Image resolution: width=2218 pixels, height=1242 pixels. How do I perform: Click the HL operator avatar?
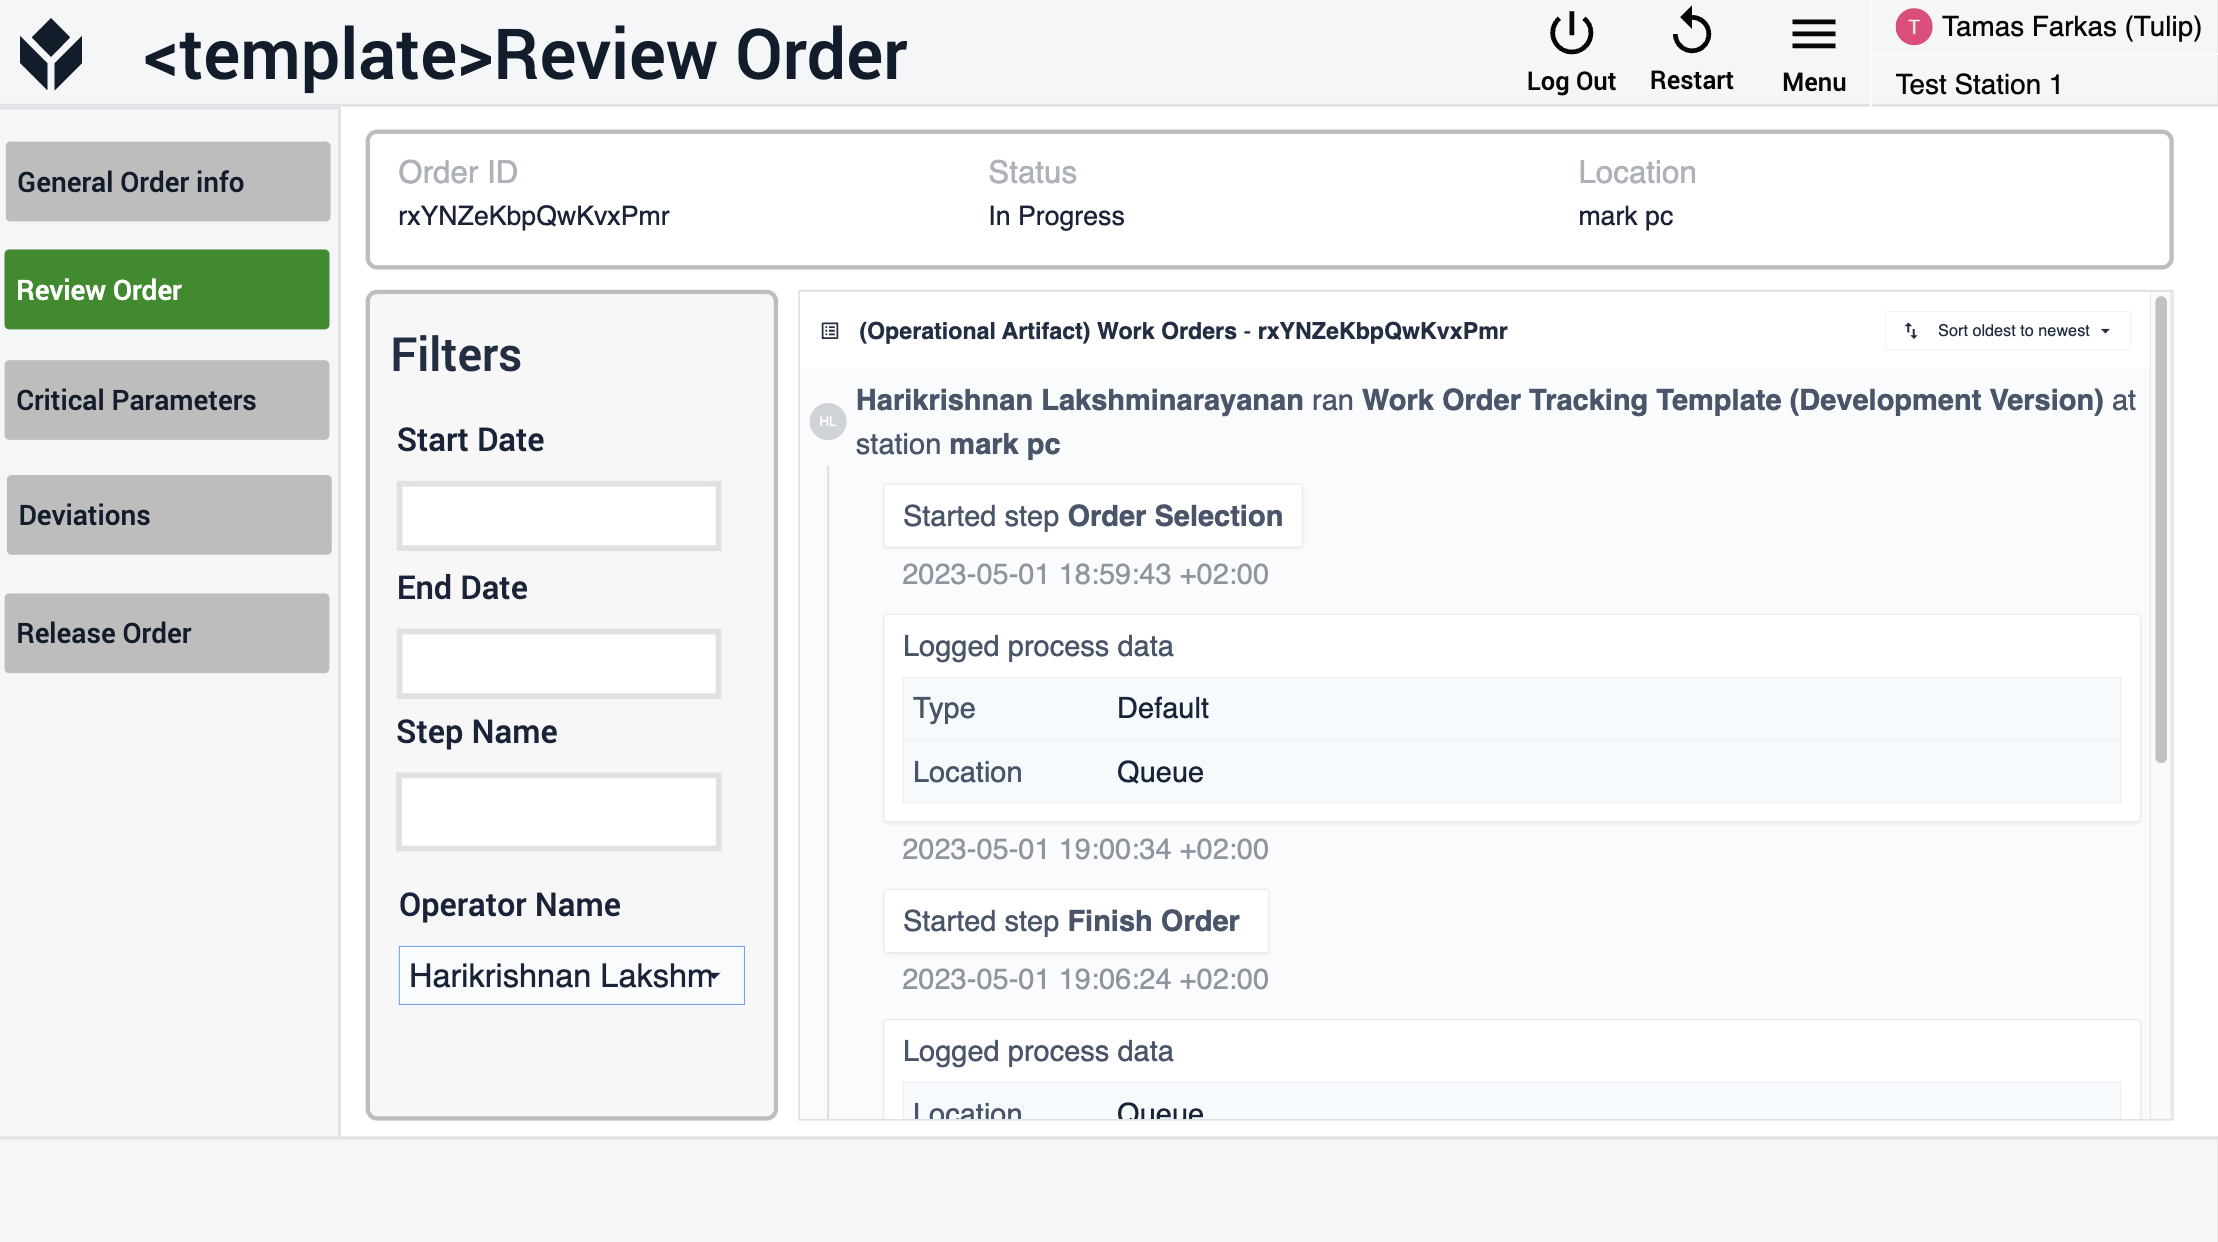click(x=828, y=422)
